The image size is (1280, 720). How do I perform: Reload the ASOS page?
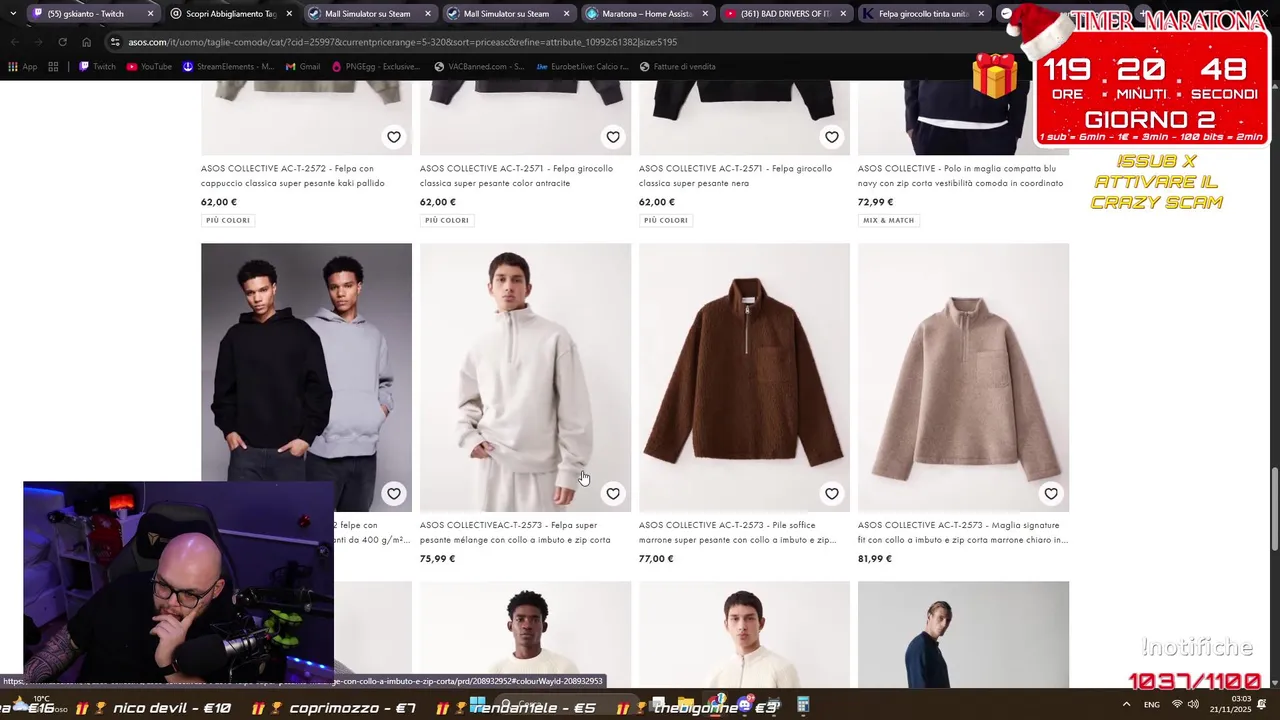[x=63, y=42]
